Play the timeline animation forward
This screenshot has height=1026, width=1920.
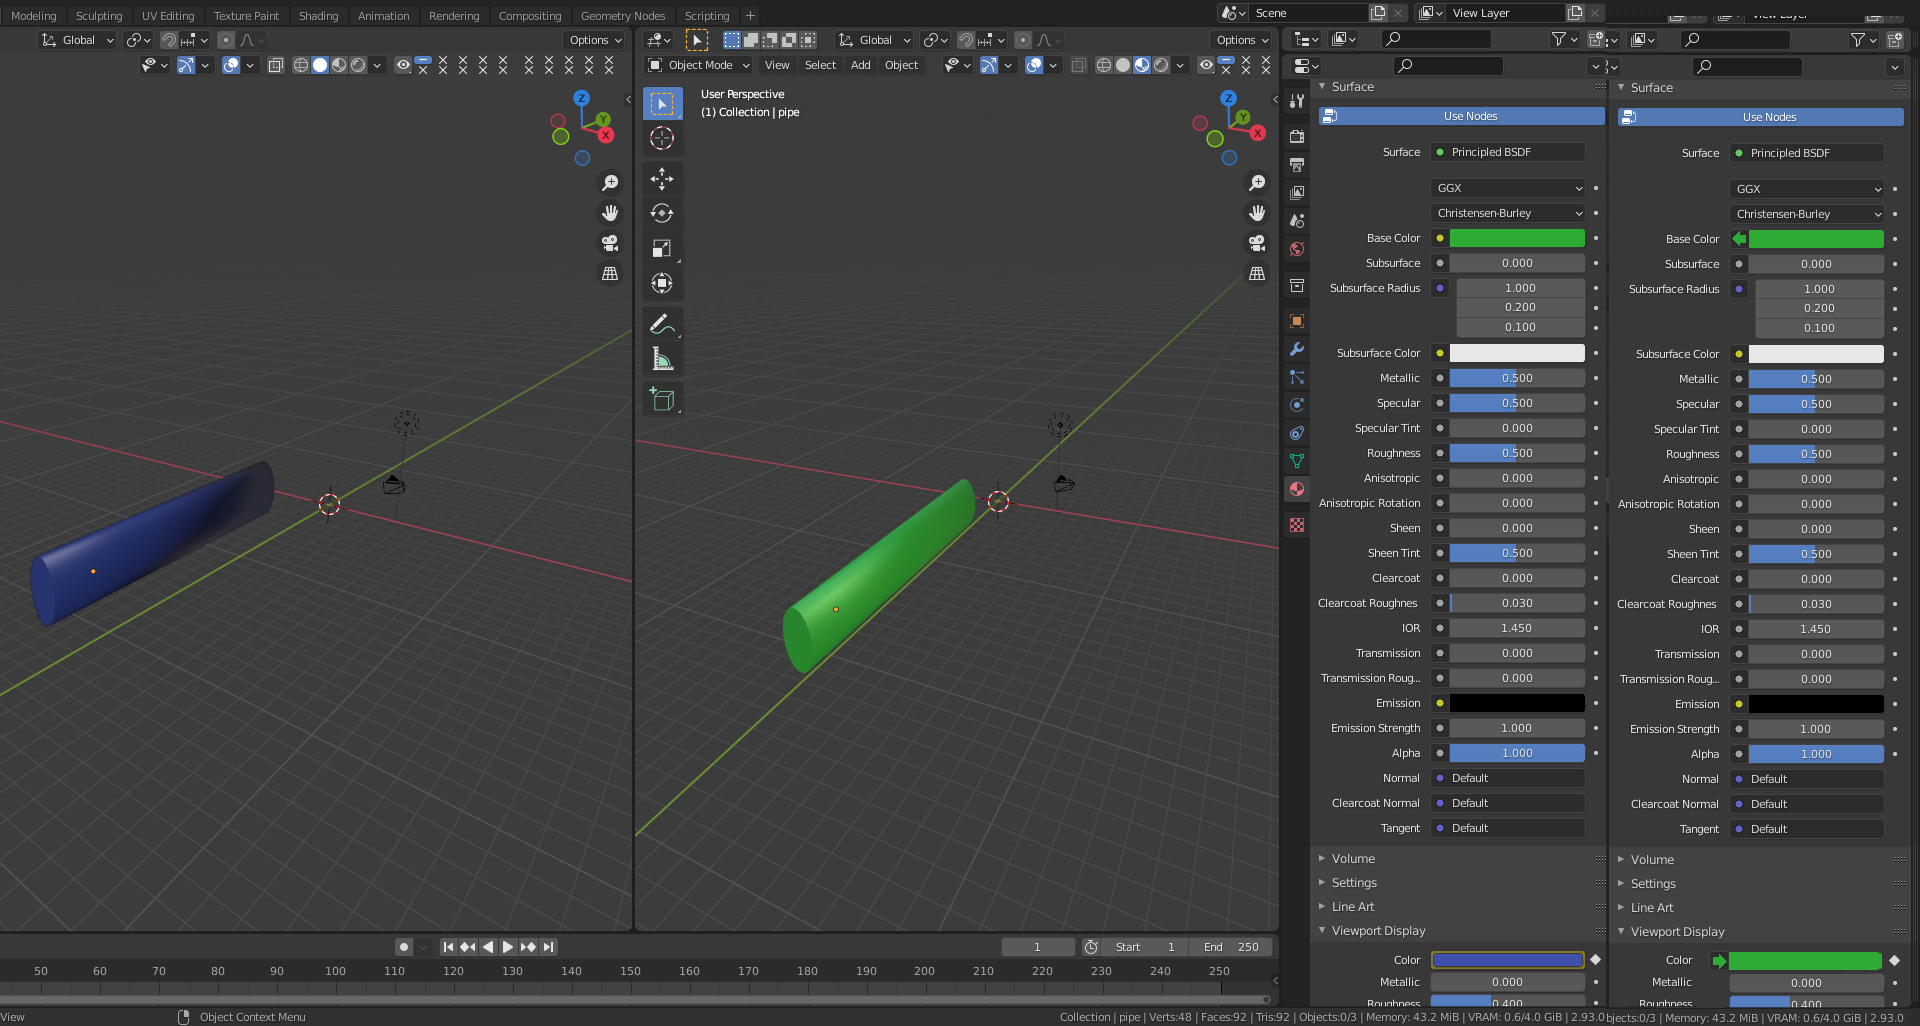click(508, 947)
